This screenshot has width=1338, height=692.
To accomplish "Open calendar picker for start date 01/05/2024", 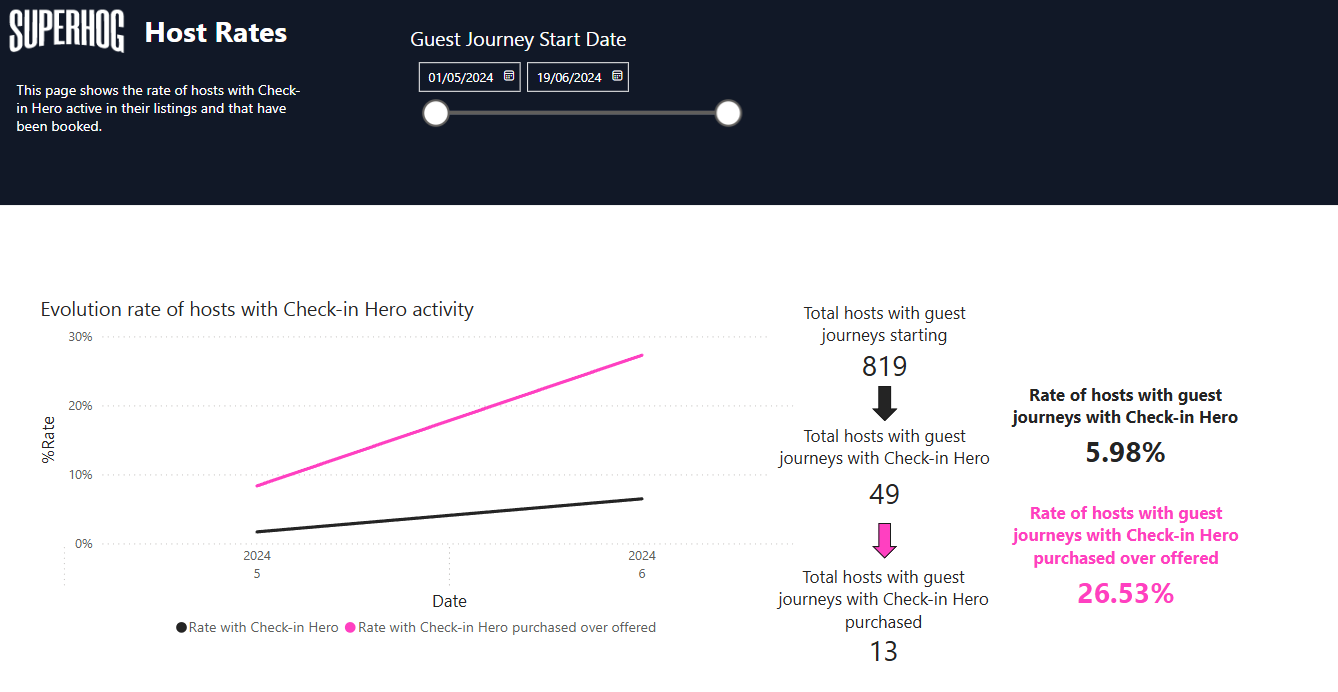I will (509, 76).
